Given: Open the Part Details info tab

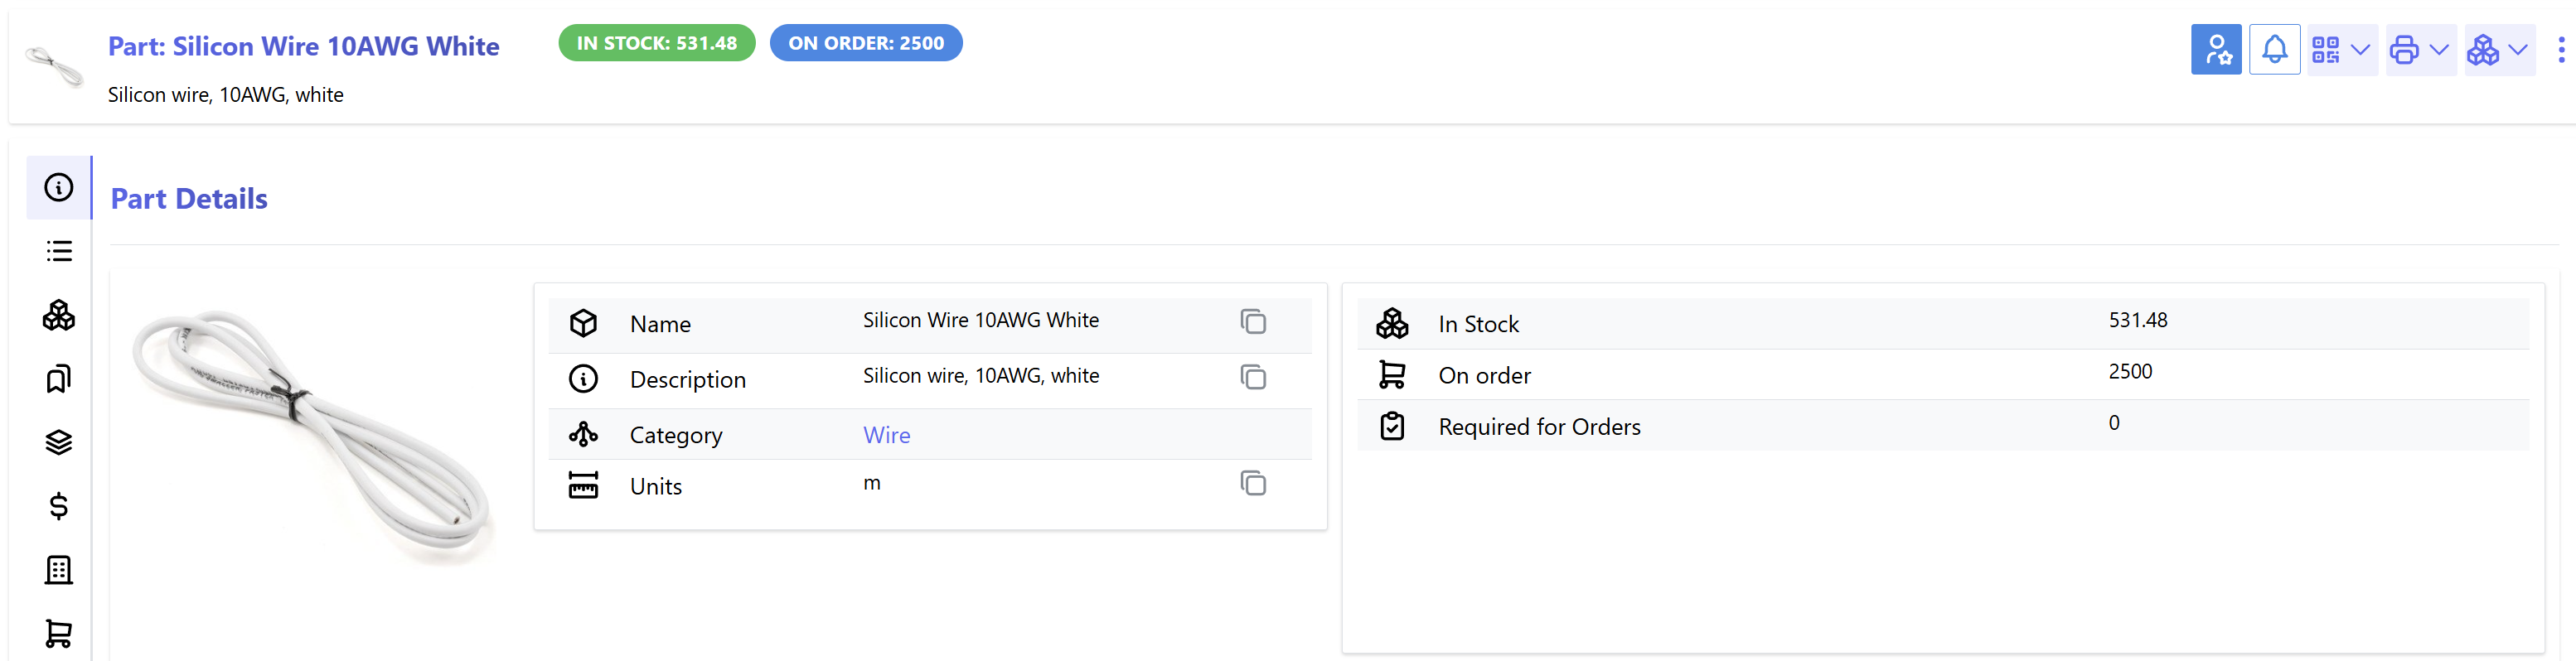Looking at the screenshot, I should pos(59,188).
